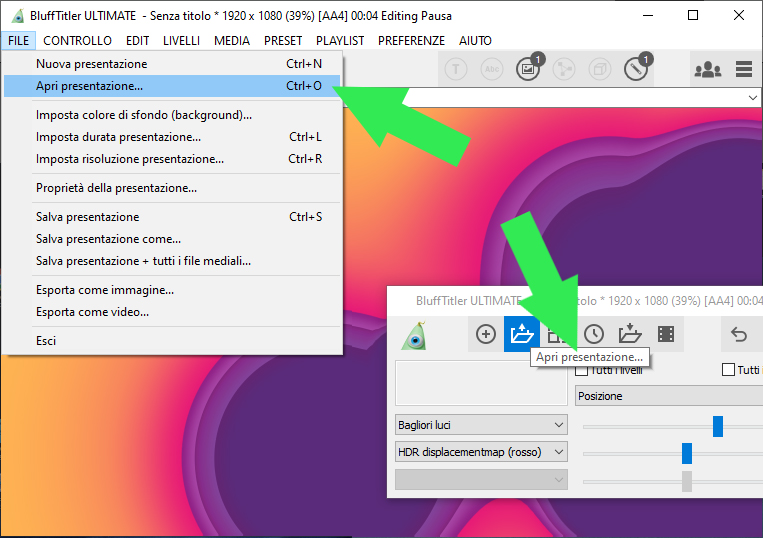Choose 'Nuova presentazione' from File menu
The image size is (763, 538).
click(x=172, y=64)
